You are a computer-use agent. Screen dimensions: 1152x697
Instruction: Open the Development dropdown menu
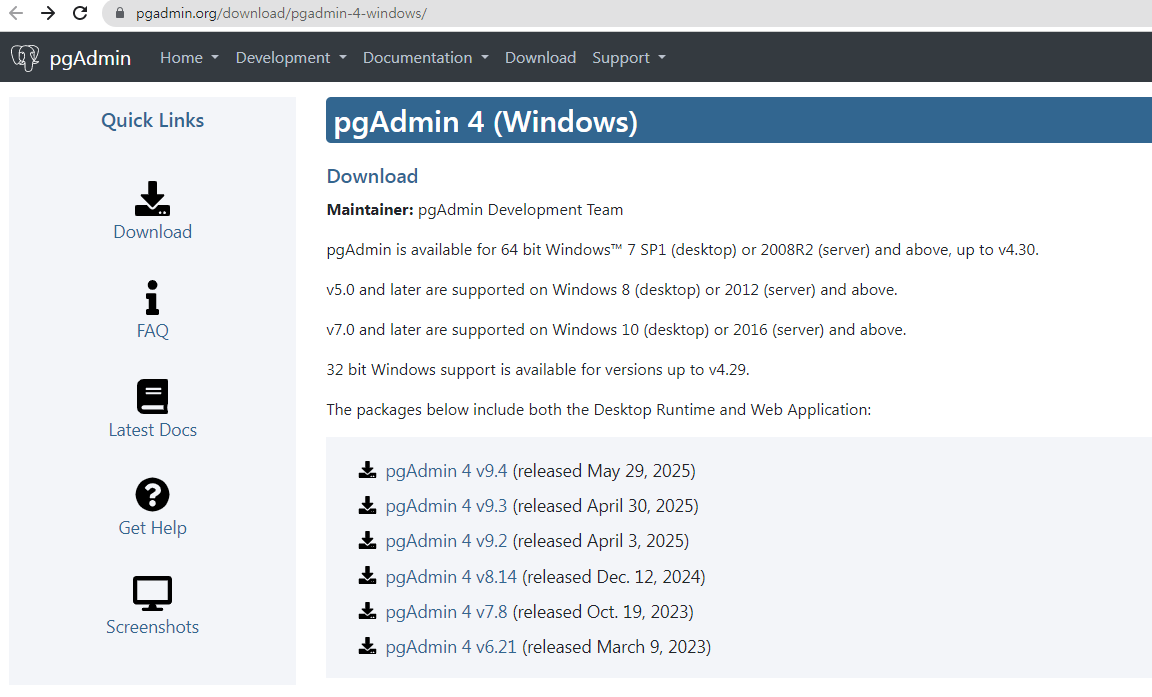(x=290, y=57)
